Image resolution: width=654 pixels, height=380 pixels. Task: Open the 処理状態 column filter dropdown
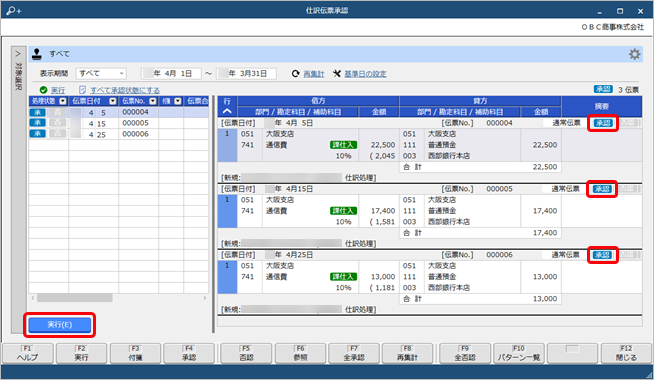pos(63,101)
